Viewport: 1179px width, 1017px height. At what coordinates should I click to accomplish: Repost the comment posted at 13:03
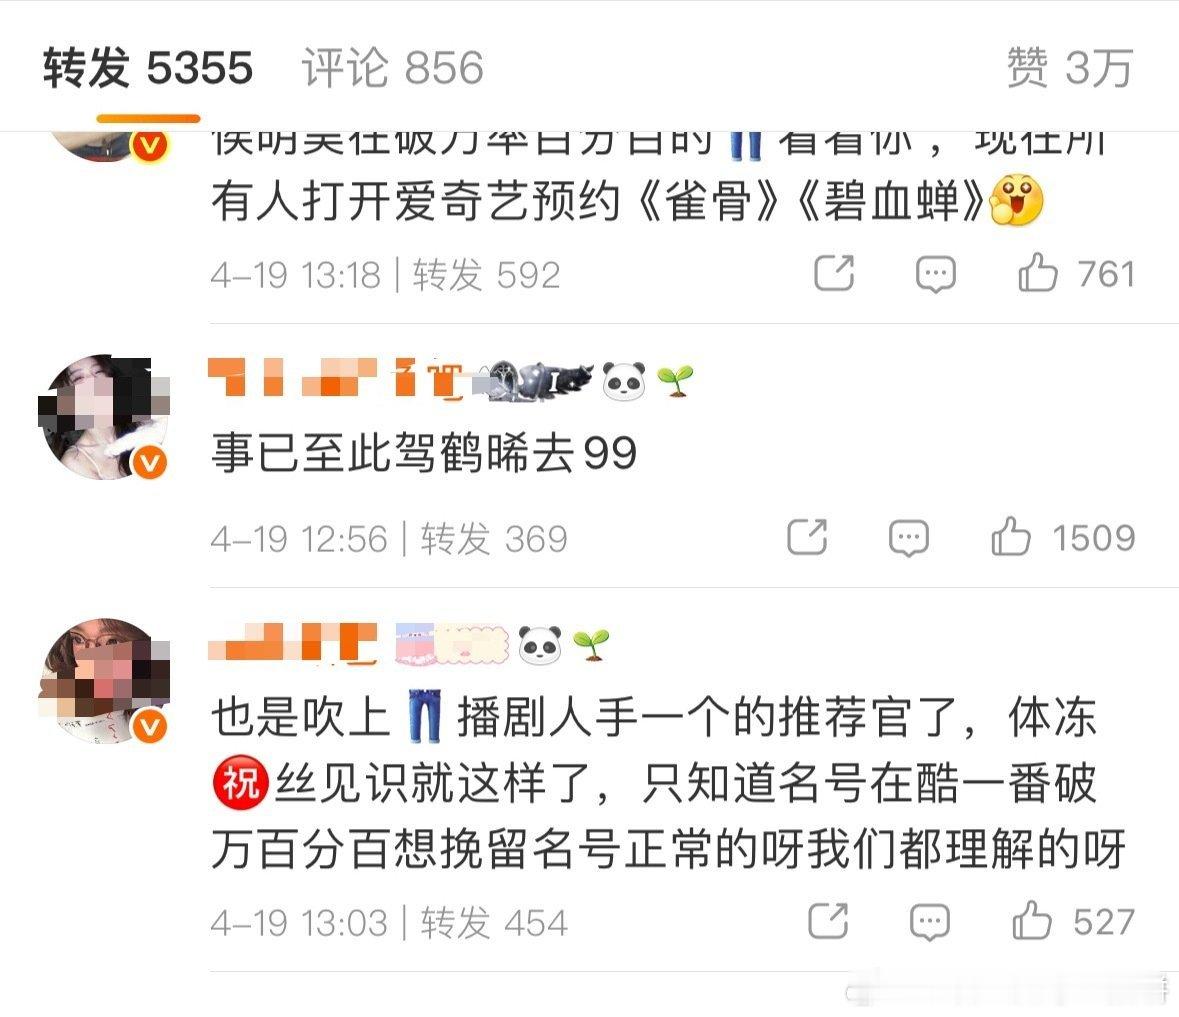[828, 921]
